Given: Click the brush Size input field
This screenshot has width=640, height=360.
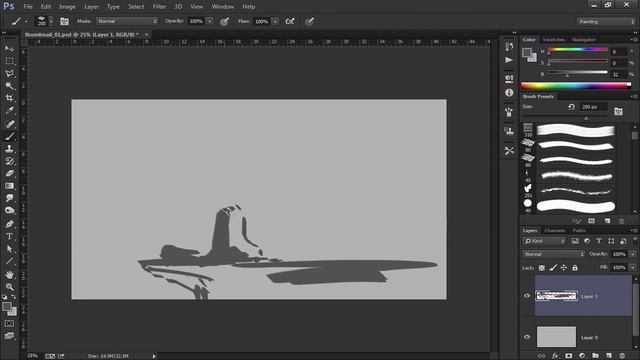Looking at the screenshot, I should [593, 107].
